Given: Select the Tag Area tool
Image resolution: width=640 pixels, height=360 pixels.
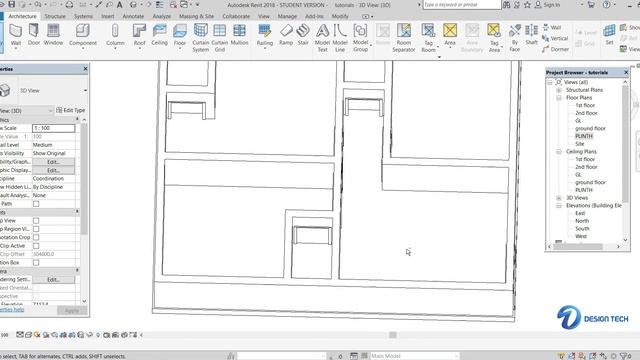Looking at the screenshot, I should [494, 38].
